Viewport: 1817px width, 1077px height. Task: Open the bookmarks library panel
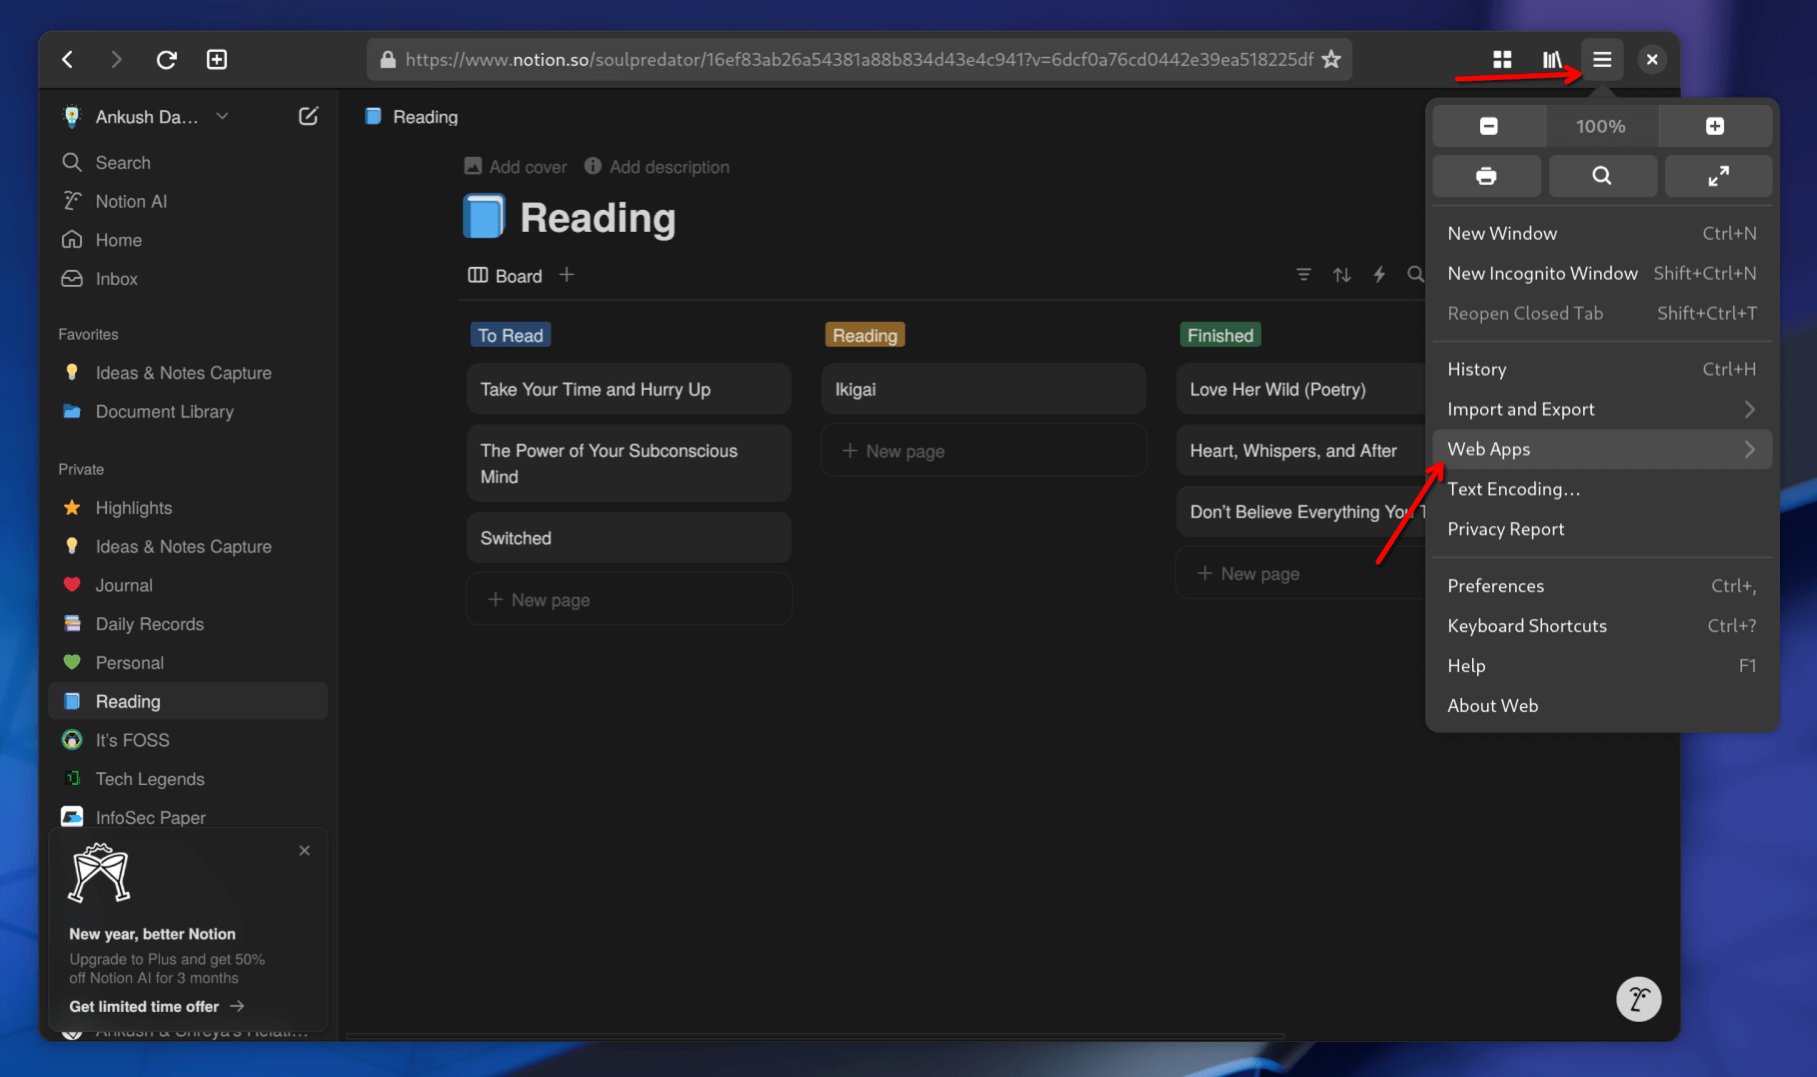point(1551,59)
